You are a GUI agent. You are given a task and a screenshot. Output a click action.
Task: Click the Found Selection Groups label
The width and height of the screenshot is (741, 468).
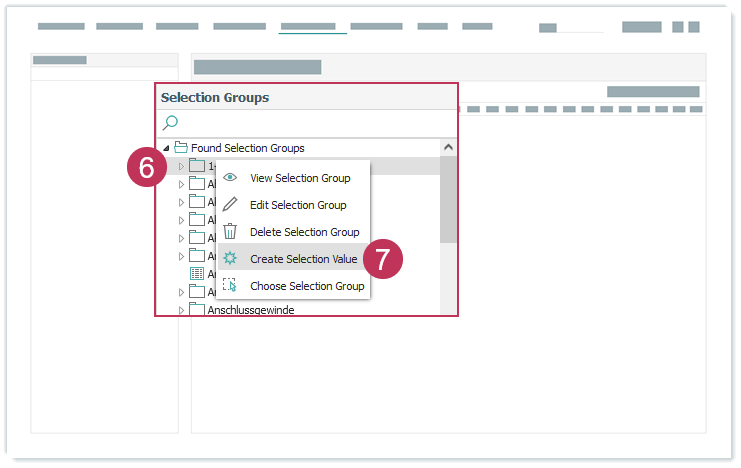248,148
